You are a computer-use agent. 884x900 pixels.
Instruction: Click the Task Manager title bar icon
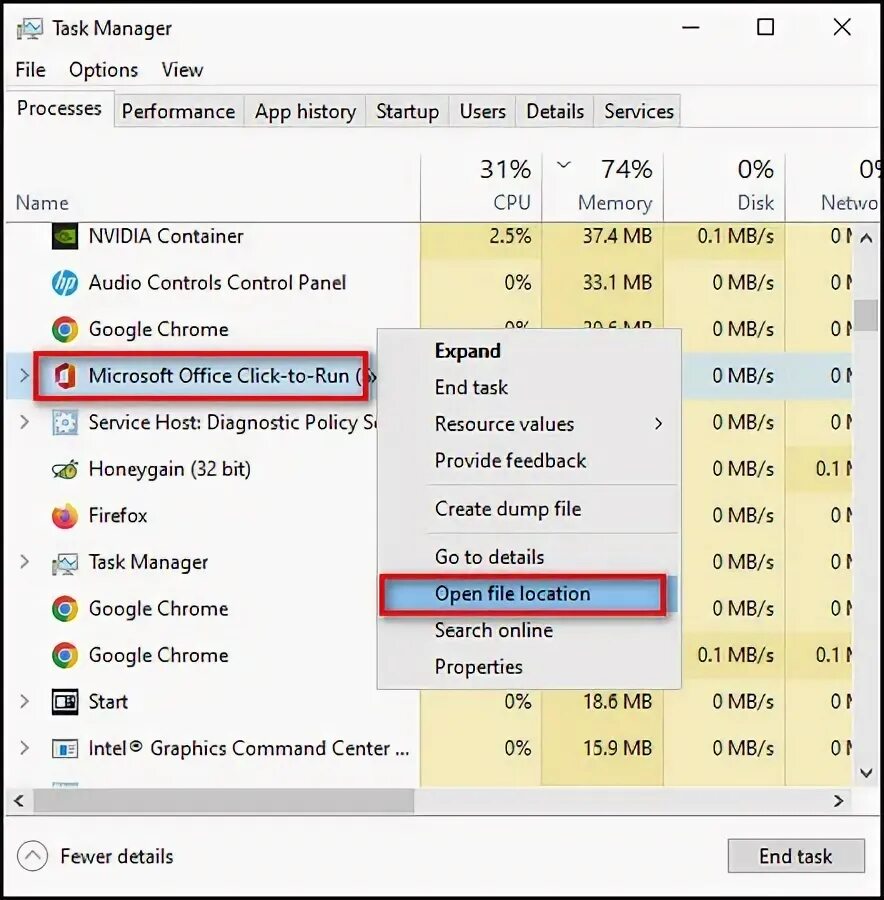(x=30, y=29)
